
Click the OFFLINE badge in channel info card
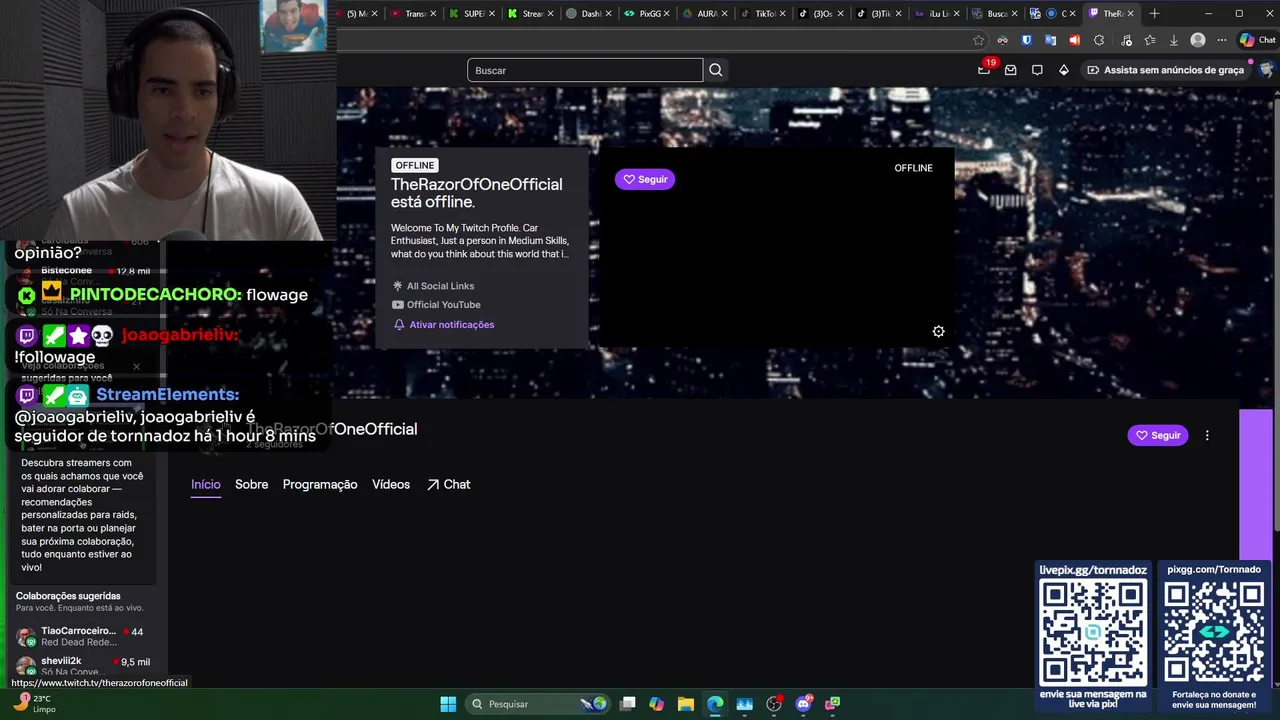coord(415,165)
